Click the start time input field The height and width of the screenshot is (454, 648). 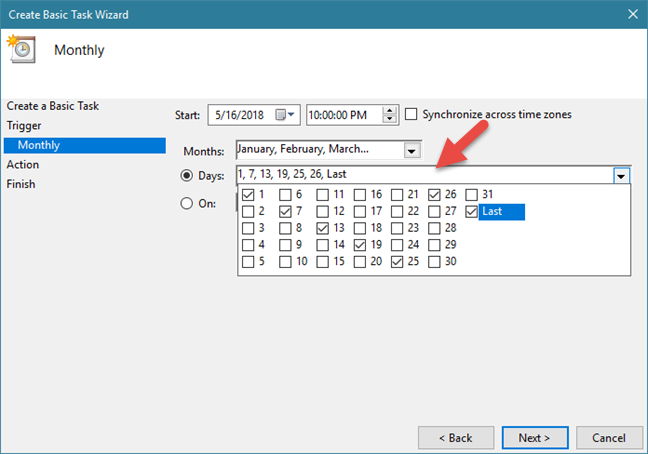(x=343, y=115)
